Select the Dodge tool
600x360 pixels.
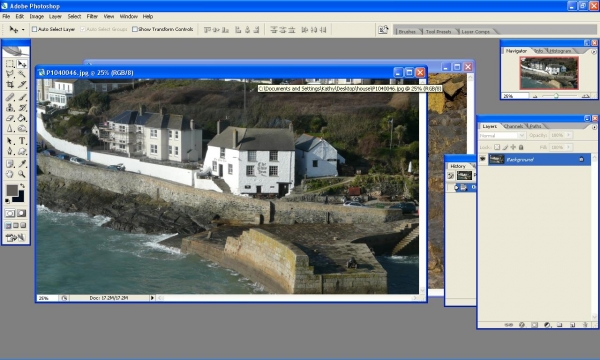click(x=22, y=129)
